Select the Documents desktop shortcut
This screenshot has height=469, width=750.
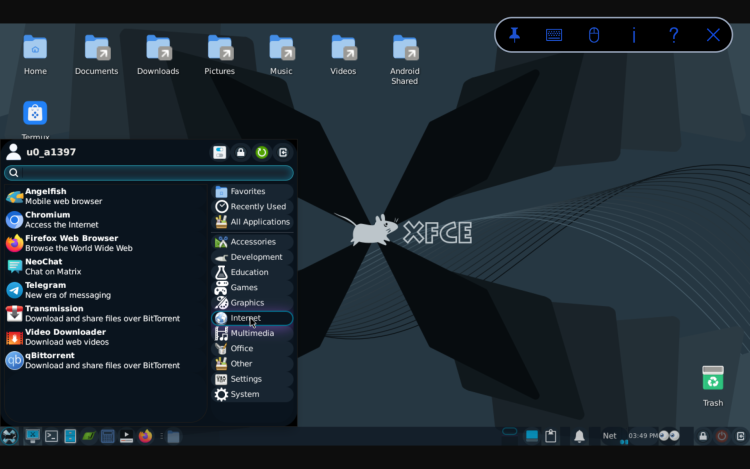(97, 55)
